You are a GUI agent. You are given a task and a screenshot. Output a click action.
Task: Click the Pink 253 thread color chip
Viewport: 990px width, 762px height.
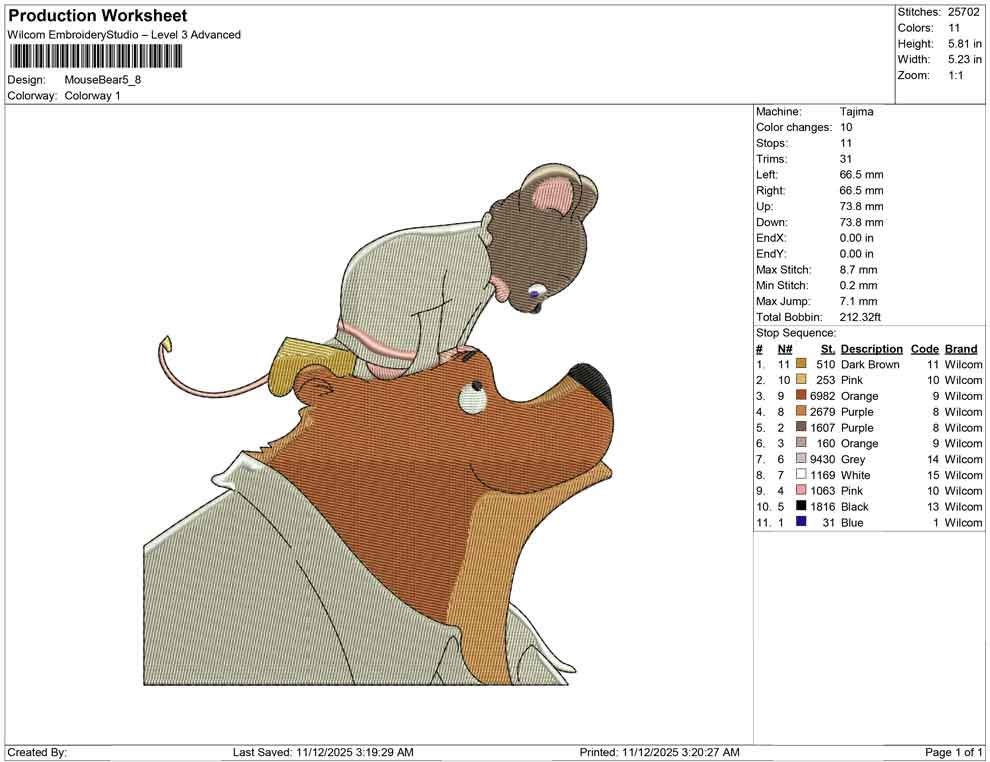803,380
